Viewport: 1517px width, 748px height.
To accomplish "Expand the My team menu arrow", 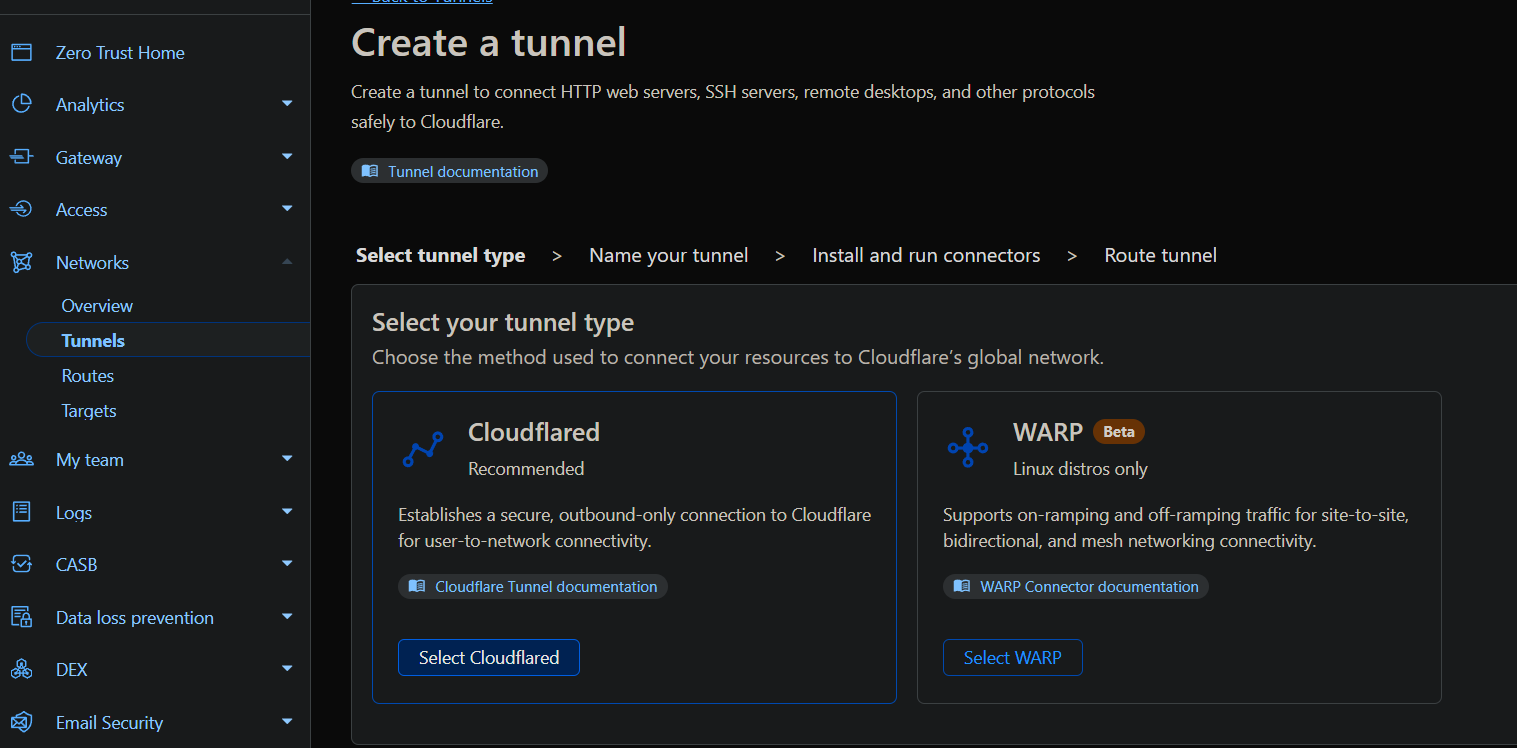I will point(287,459).
